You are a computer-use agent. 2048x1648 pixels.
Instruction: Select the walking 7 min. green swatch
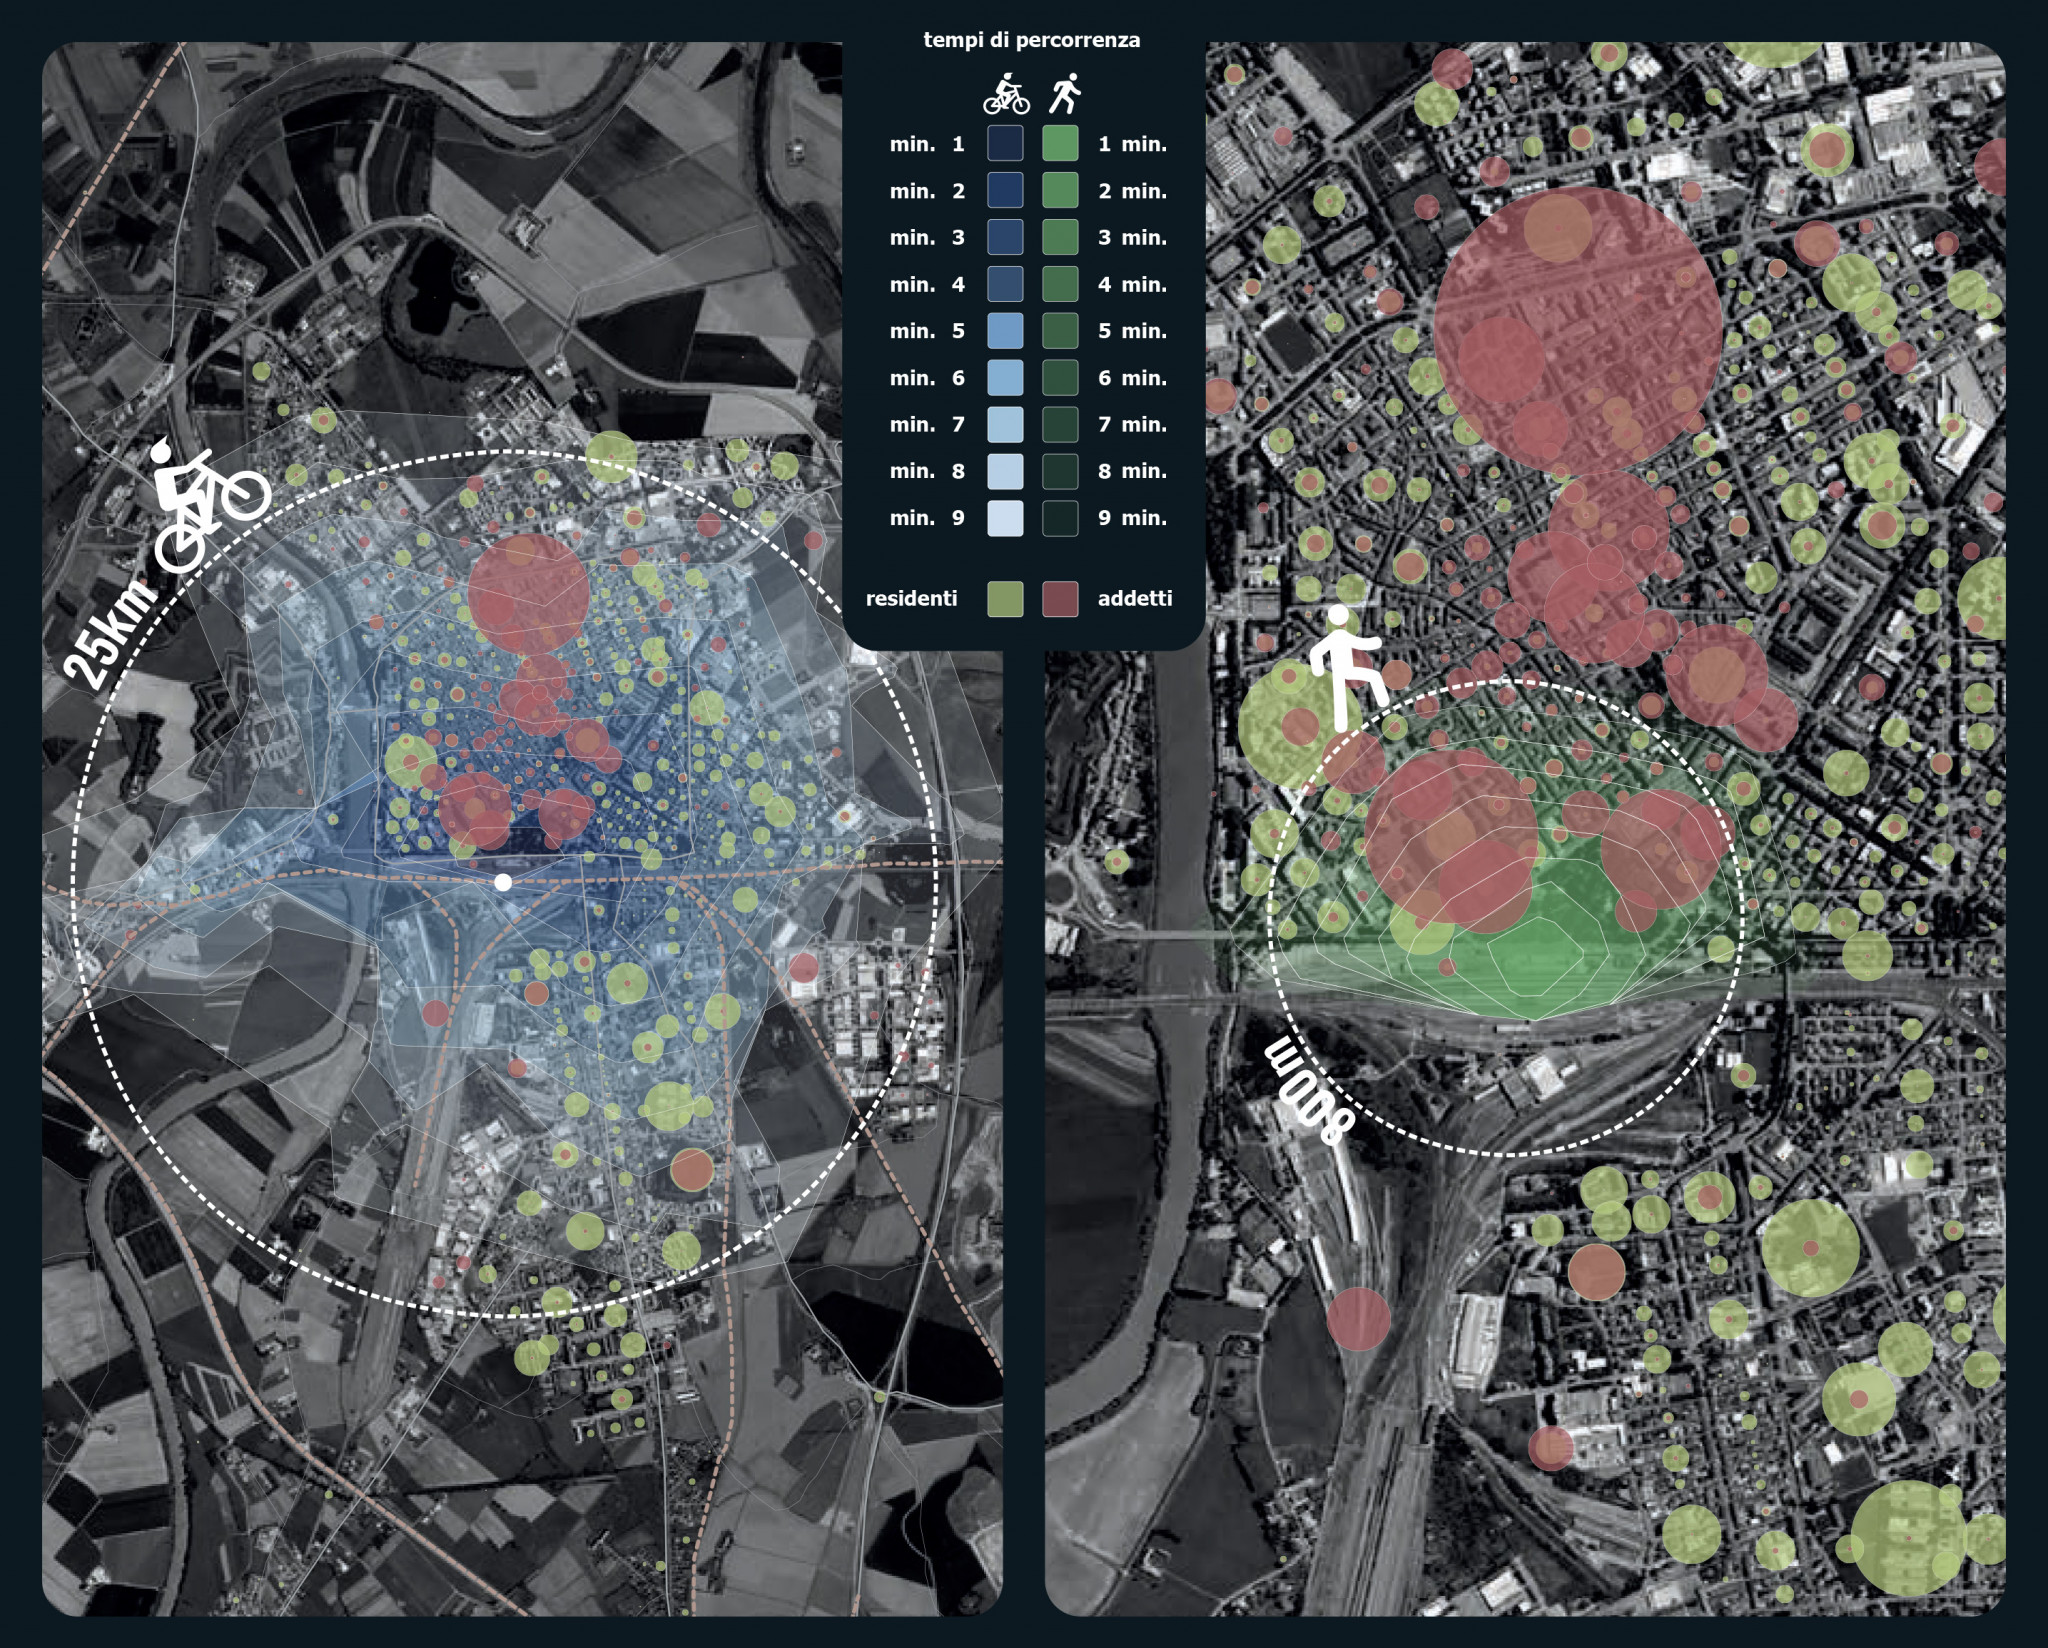coord(1060,424)
